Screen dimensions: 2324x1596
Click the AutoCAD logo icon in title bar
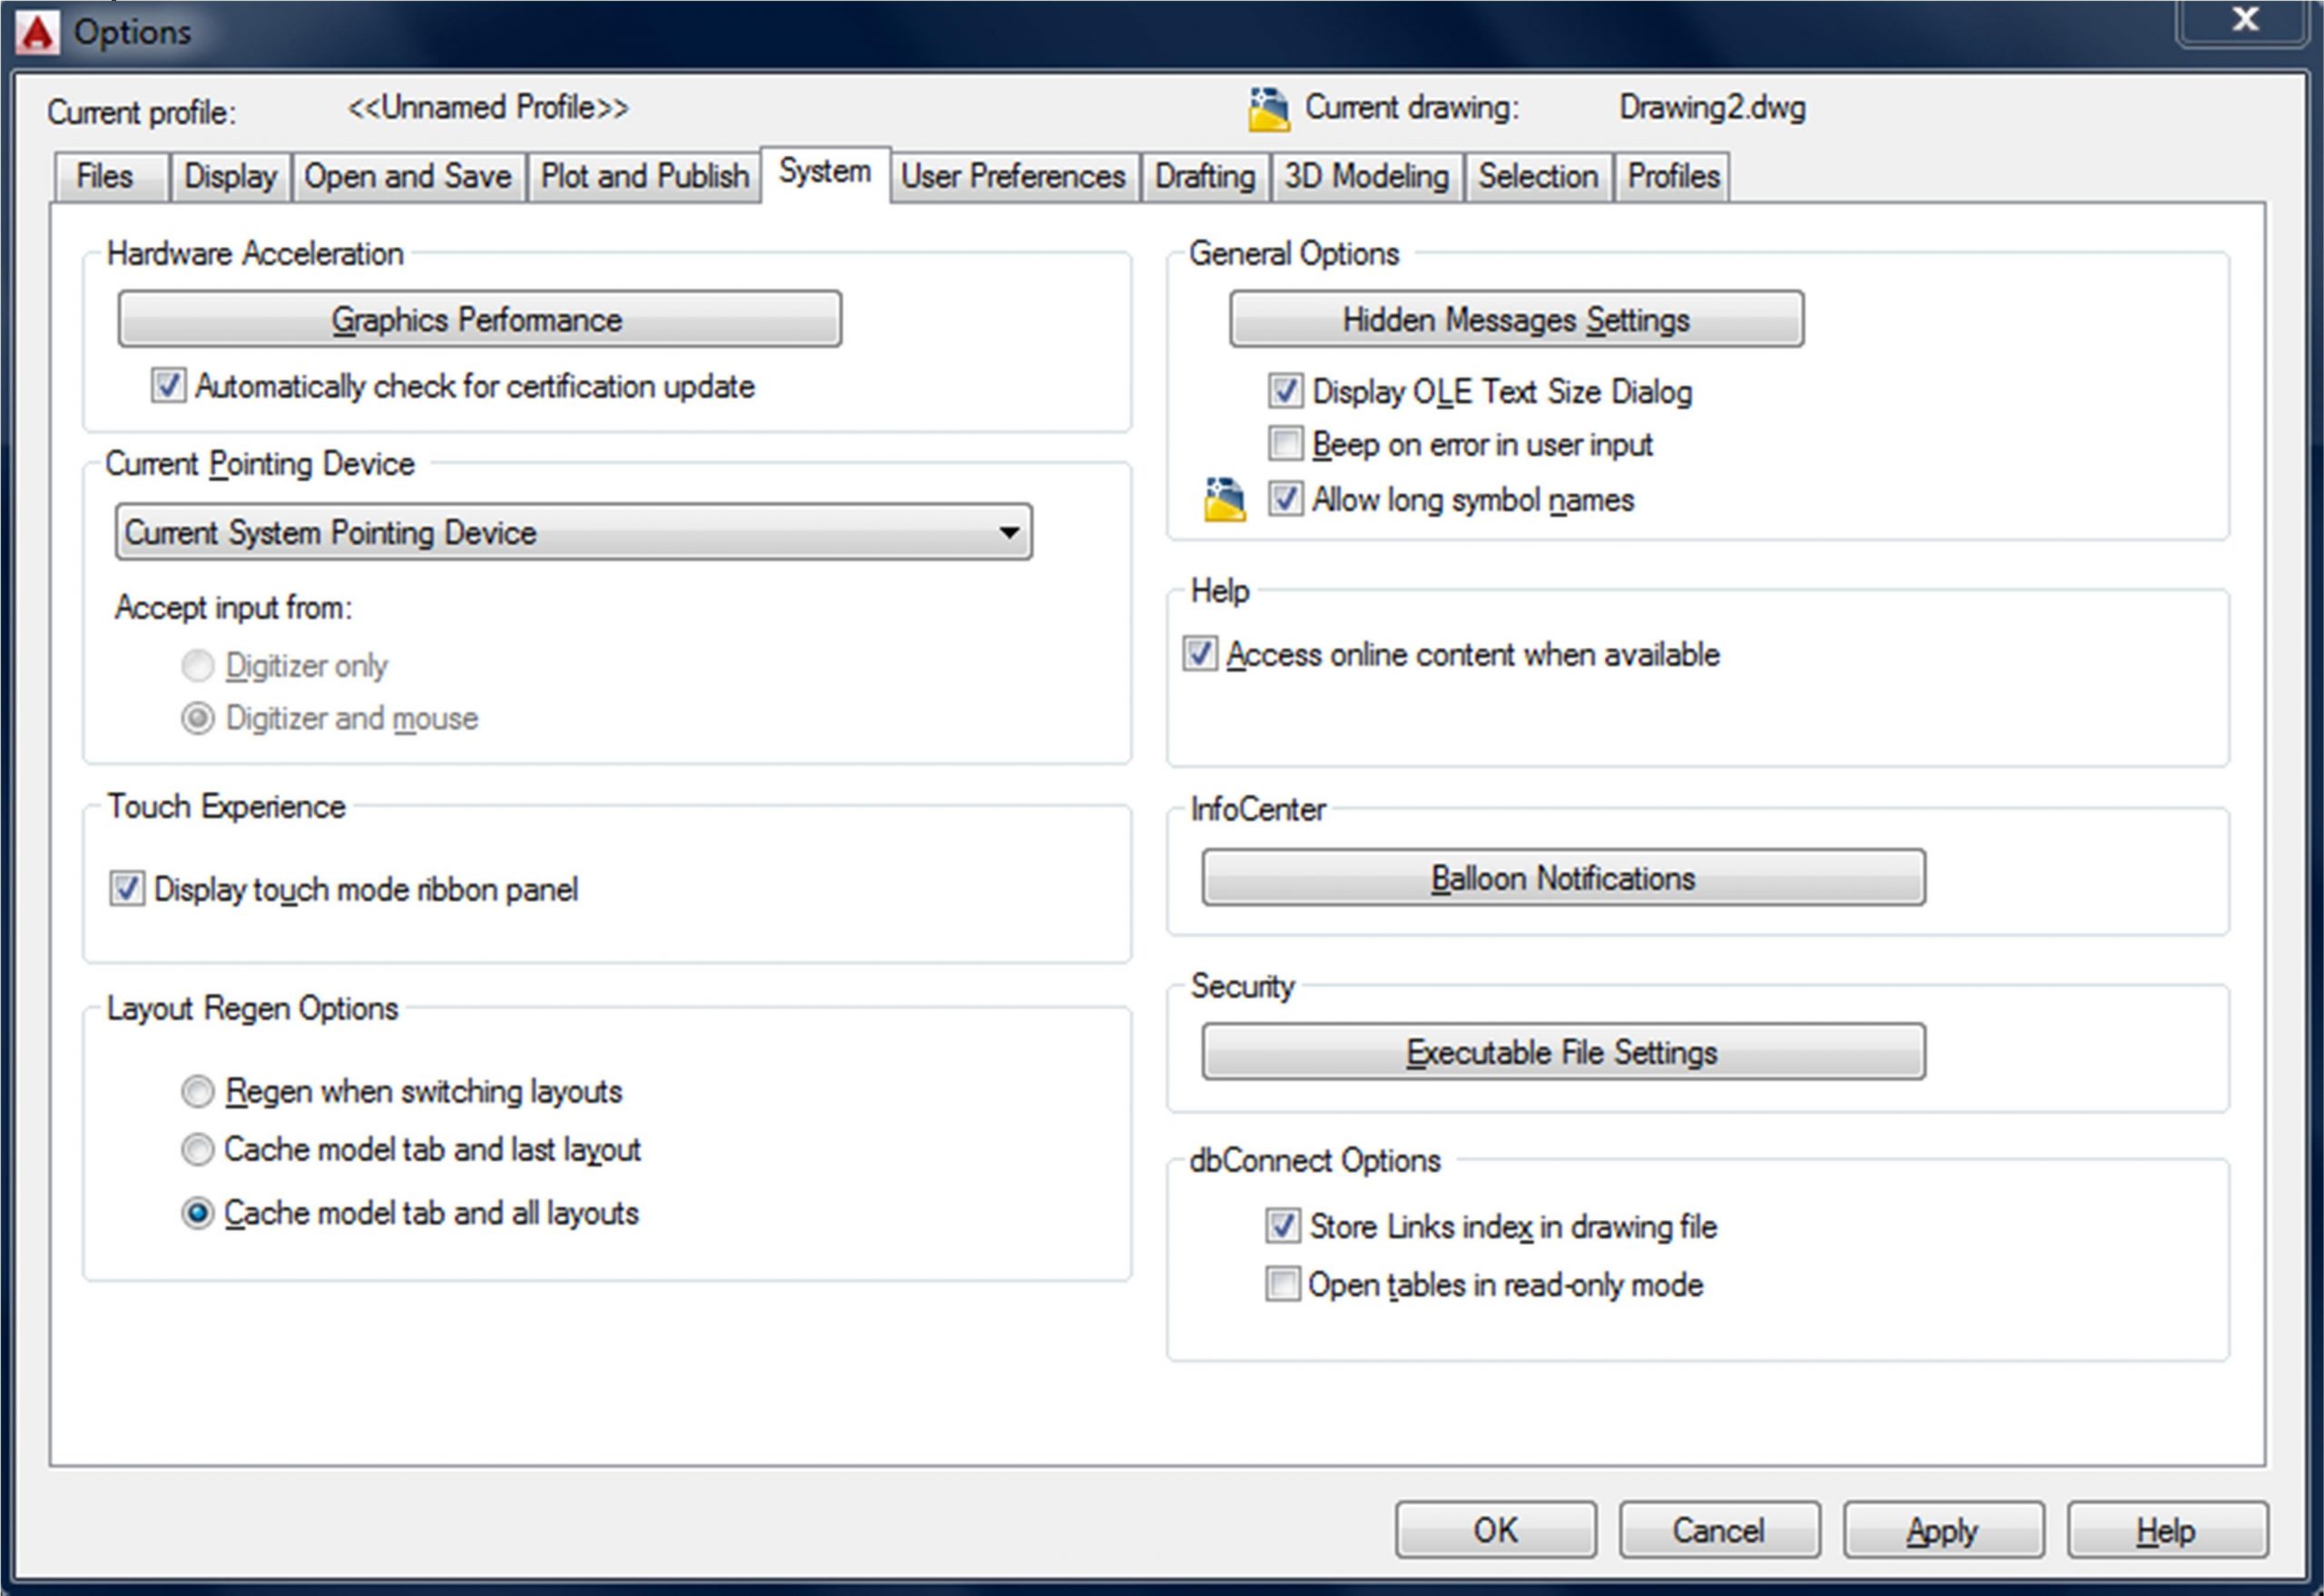pyautogui.click(x=37, y=33)
